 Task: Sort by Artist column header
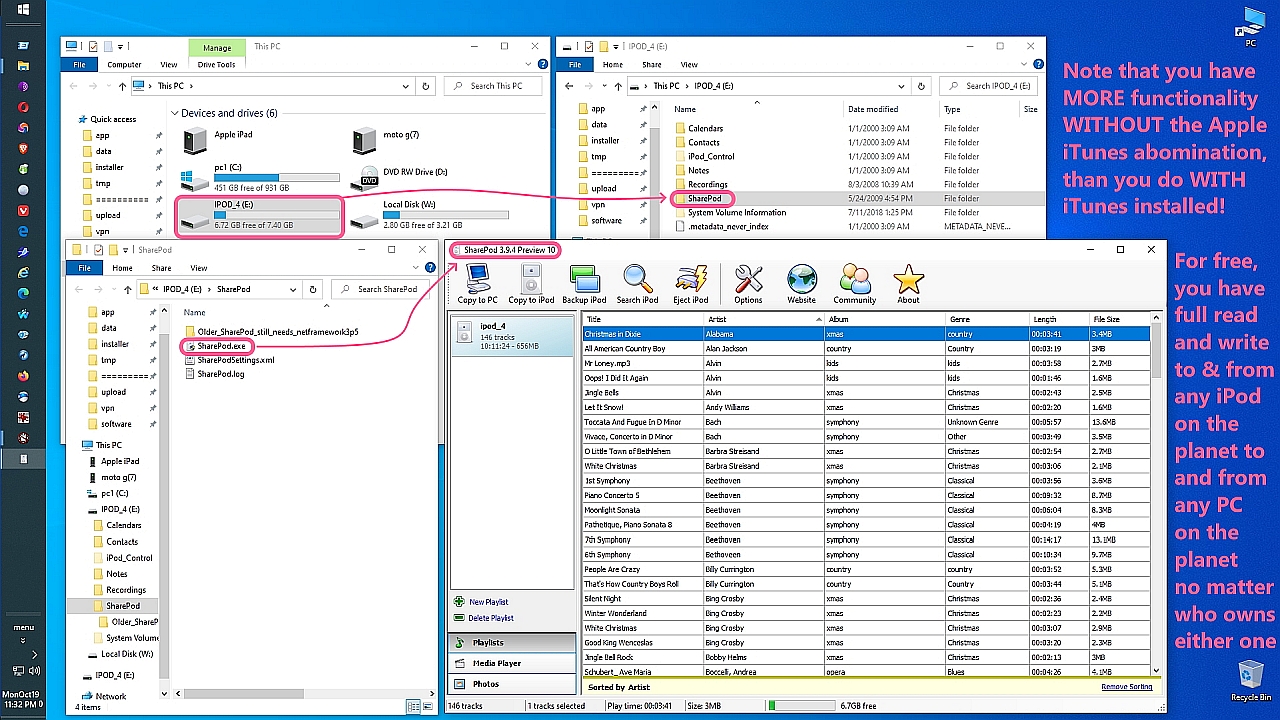[762, 319]
